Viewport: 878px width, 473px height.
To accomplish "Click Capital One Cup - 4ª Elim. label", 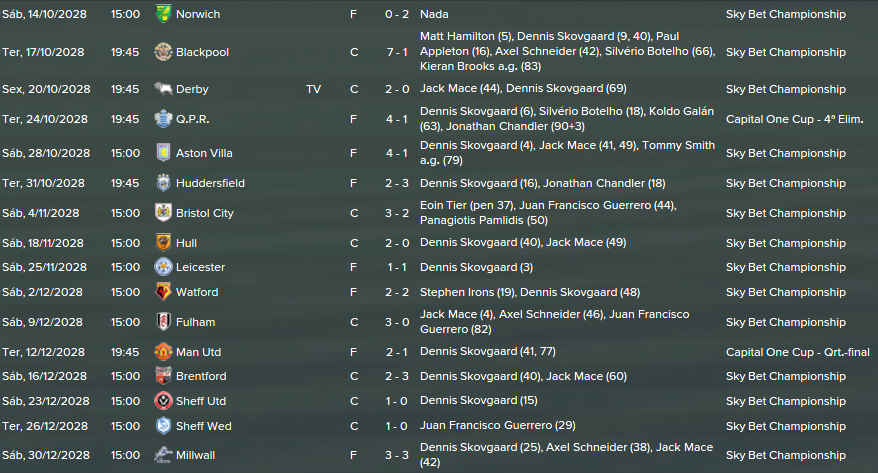I will tap(795, 119).
